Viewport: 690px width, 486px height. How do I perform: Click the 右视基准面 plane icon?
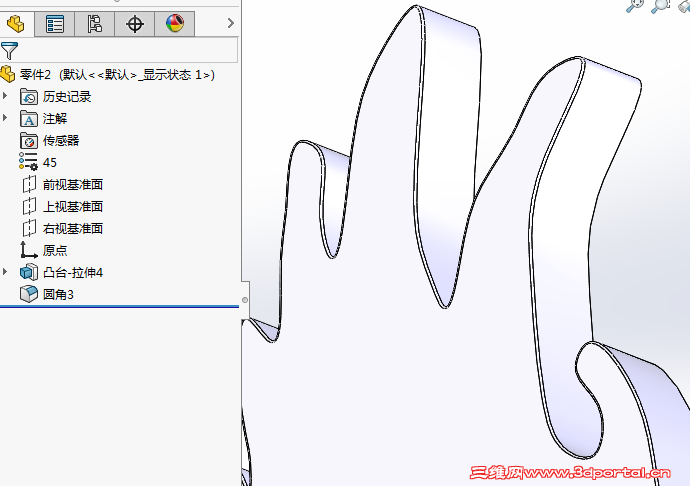coord(29,228)
